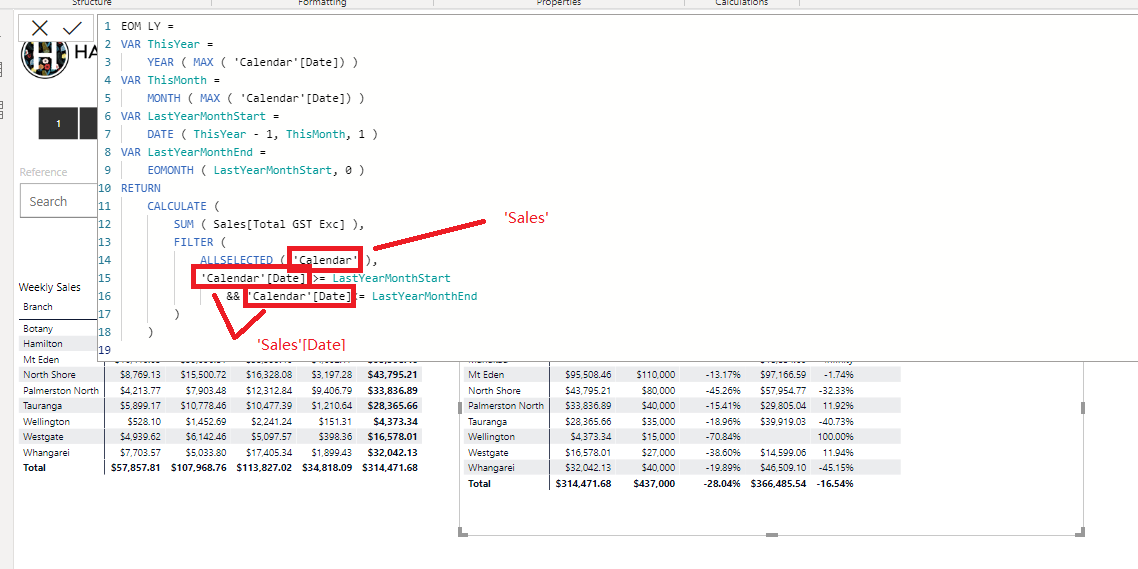Click the ALLSELECTED function in the formula
This screenshot has width=1138, height=569.
(236, 260)
